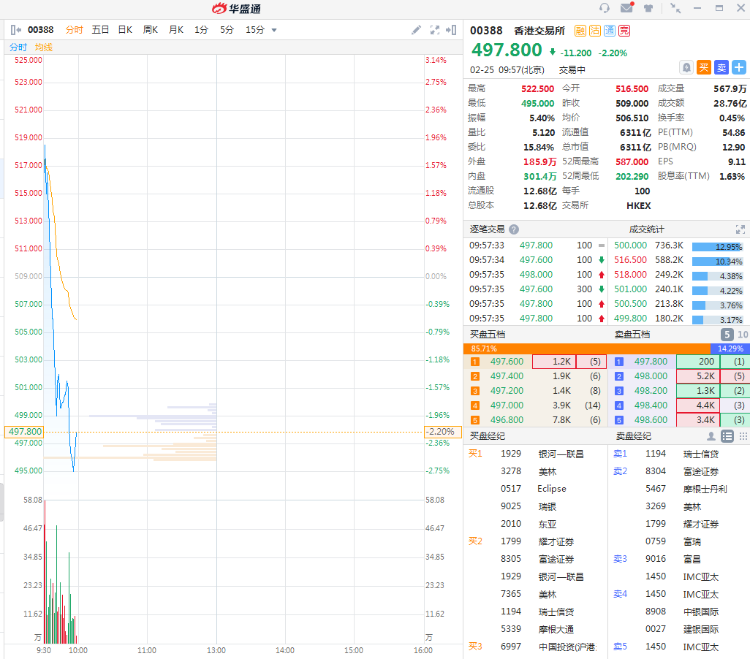
Task: Add stock to watchlist with plus icon
Action: tap(739, 68)
